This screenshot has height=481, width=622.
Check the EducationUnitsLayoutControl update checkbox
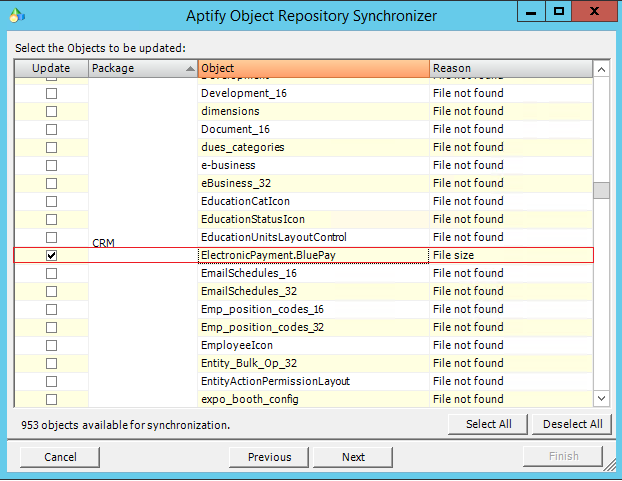click(51, 238)
